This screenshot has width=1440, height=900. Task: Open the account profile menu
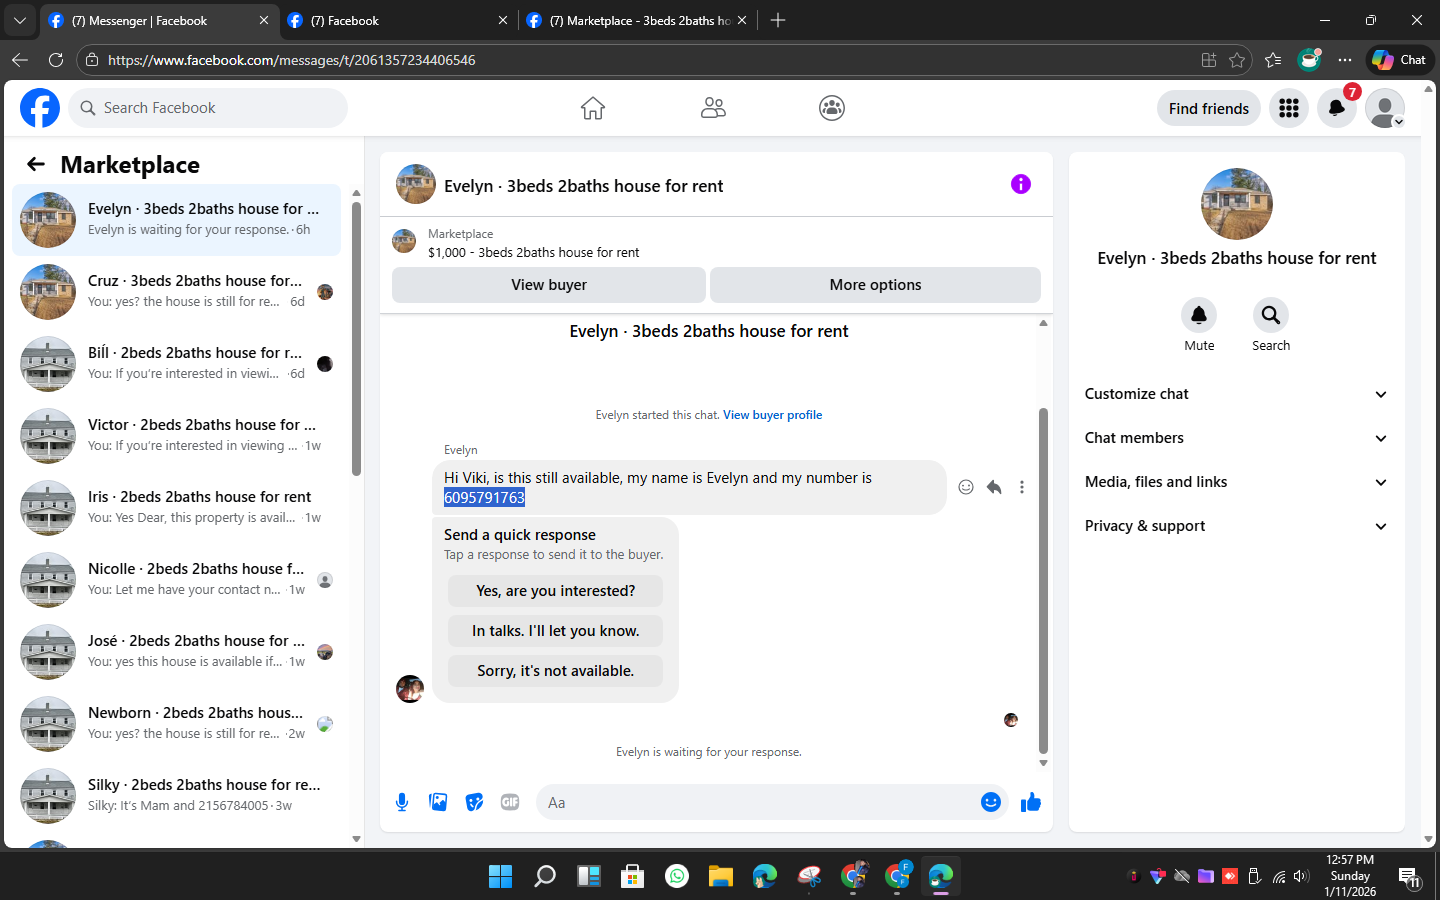[x=1385, y=108]
